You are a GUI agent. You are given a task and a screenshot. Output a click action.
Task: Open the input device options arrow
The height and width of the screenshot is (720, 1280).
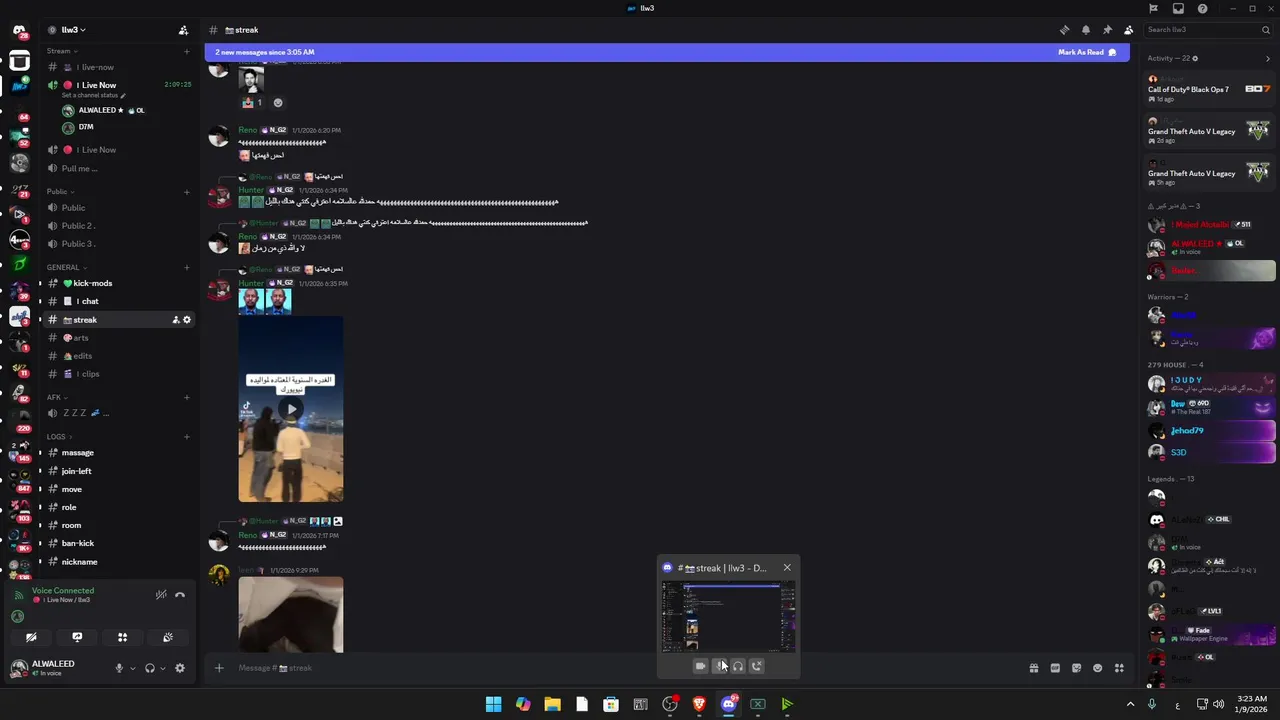(x=132, y=668)
